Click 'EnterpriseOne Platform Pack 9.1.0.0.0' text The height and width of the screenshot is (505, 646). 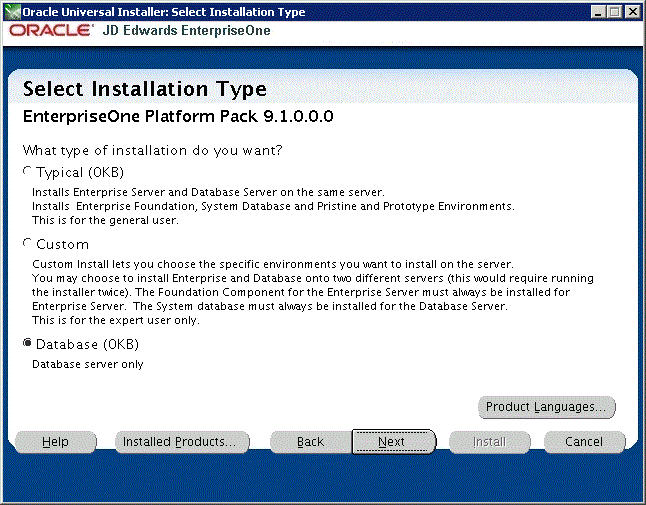(178, 117)
